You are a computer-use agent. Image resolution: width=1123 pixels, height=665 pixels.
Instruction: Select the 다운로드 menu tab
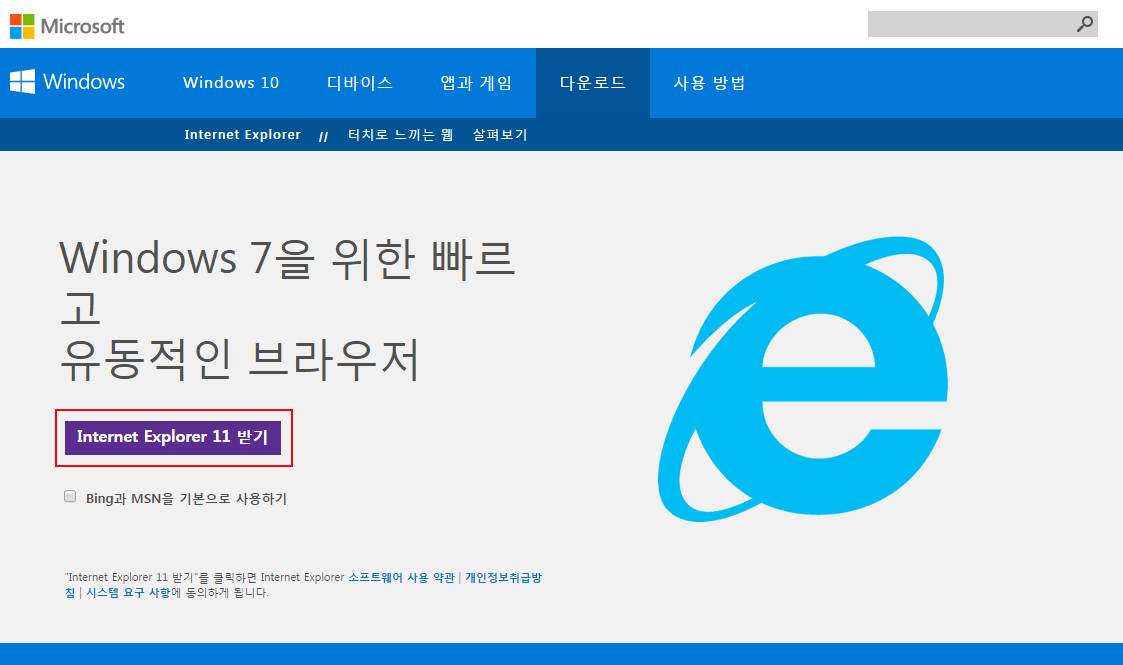pos(593,83)
